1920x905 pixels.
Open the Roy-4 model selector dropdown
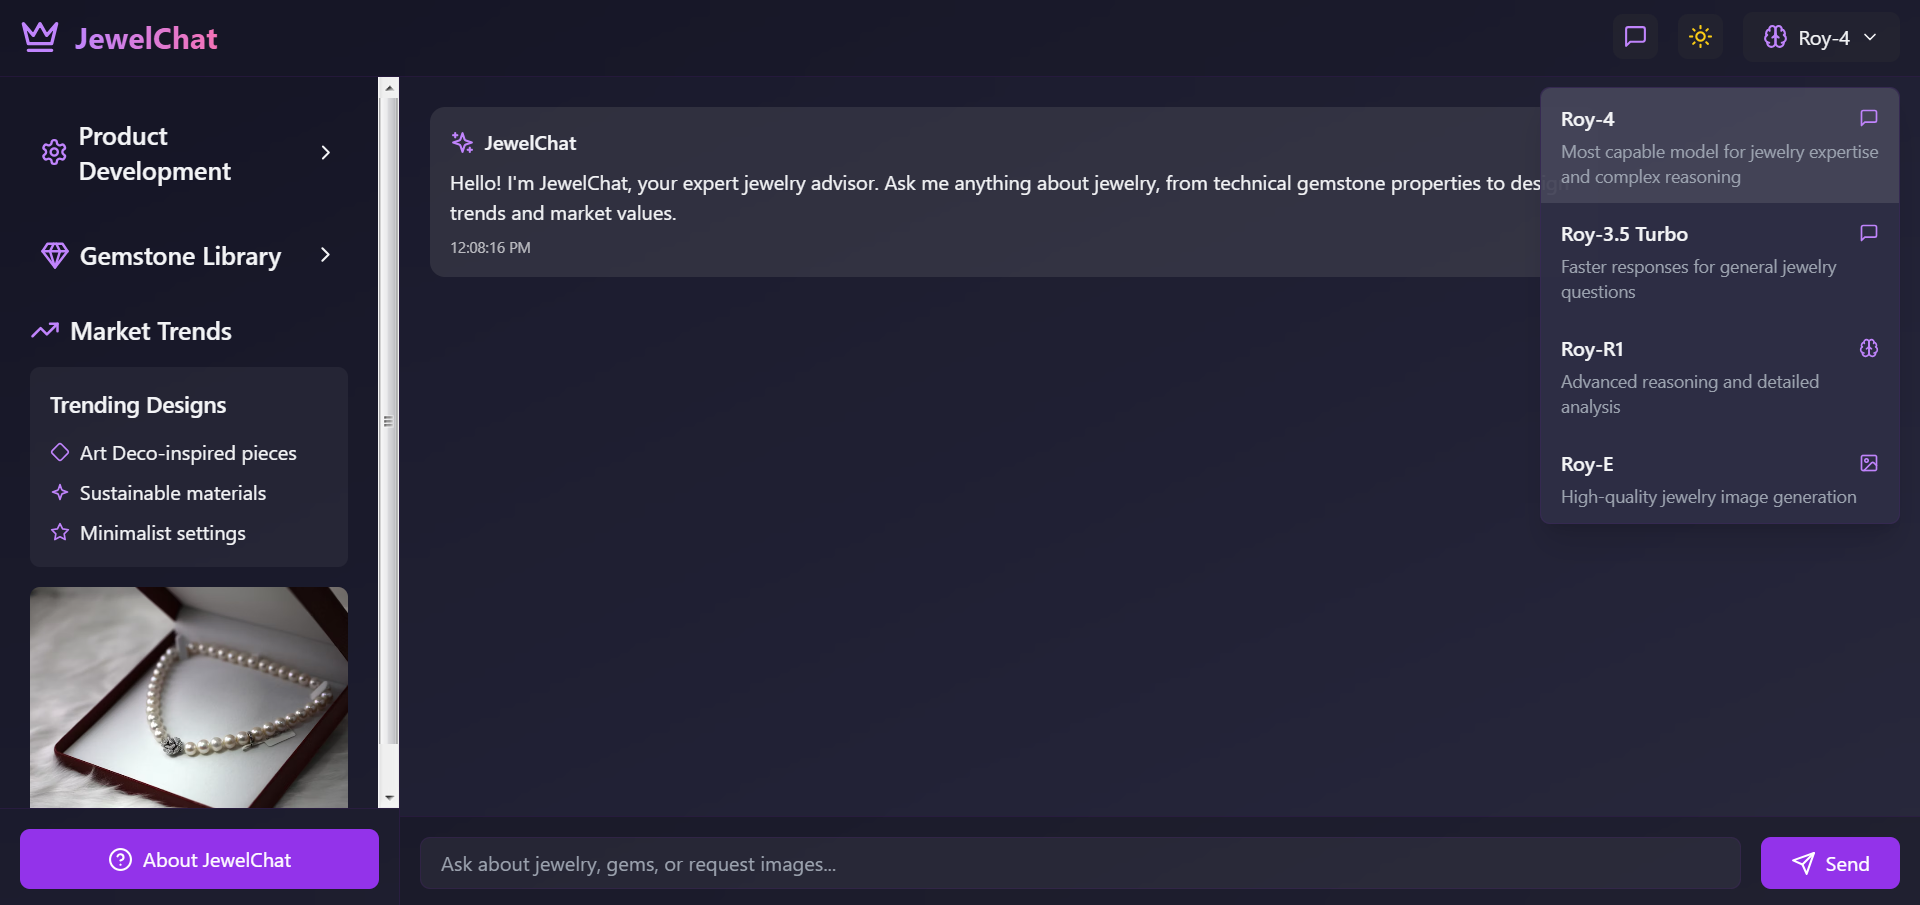click(1821, 38)
